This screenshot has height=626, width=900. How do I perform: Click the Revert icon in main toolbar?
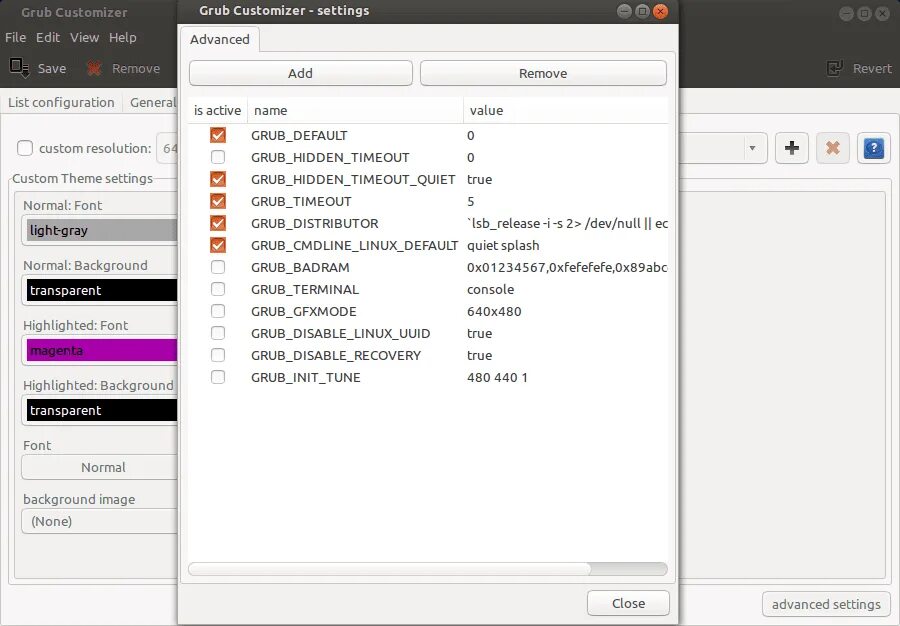click(x=835, y=68)
